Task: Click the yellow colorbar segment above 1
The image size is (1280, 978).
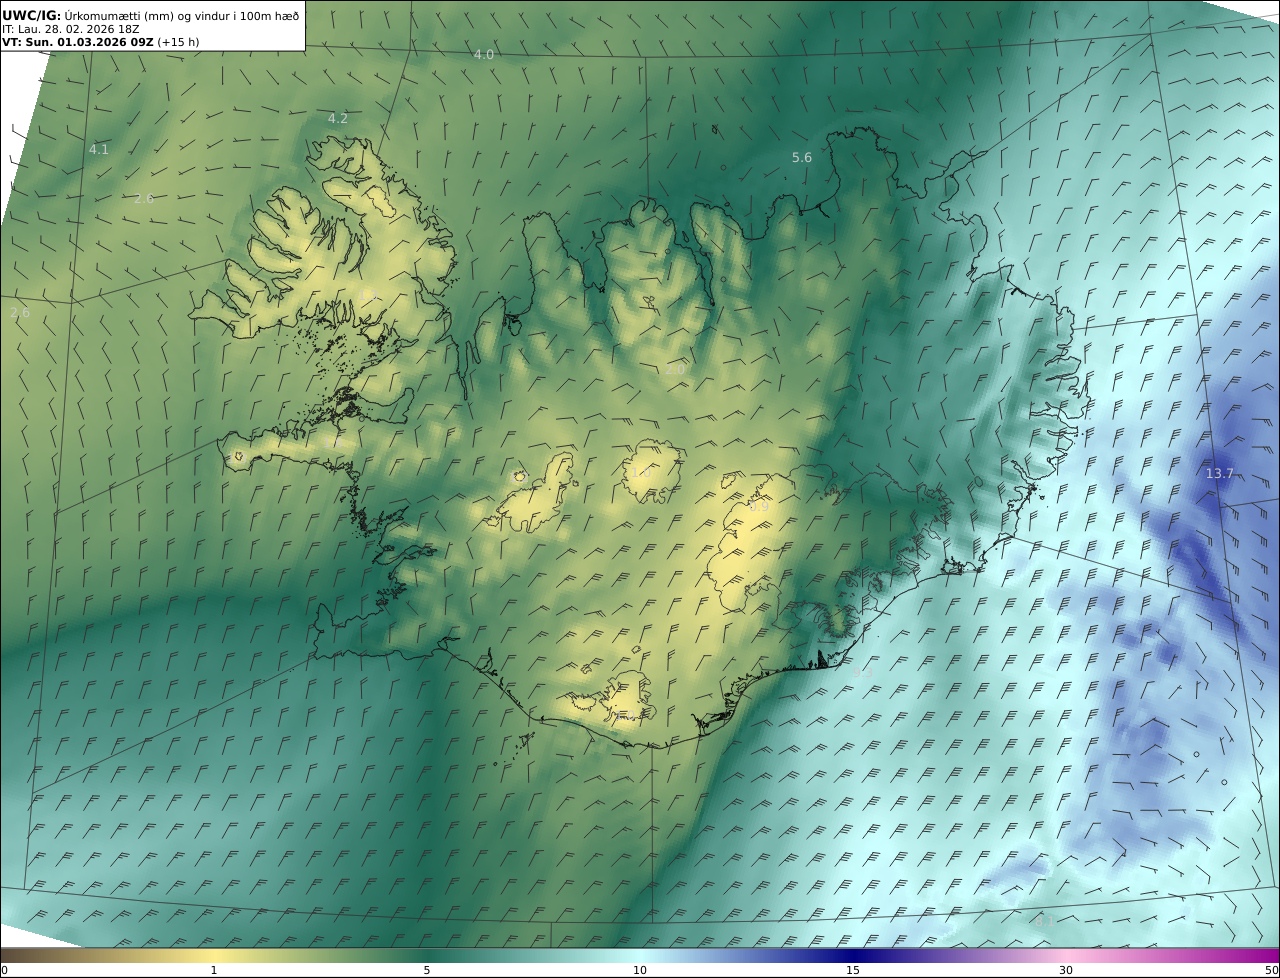Action: (x=214, y=955)
